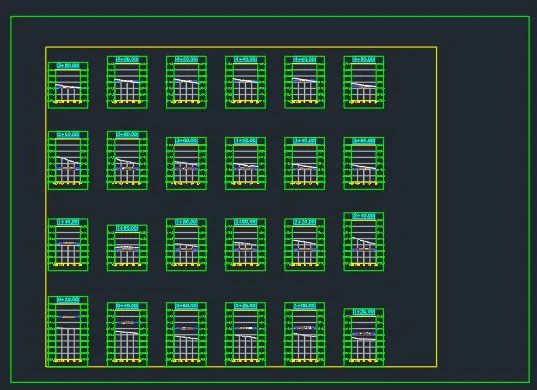Click the cyan station label on top-left sheet
This screenshot has width=537, height=390.
click(68, 65)
